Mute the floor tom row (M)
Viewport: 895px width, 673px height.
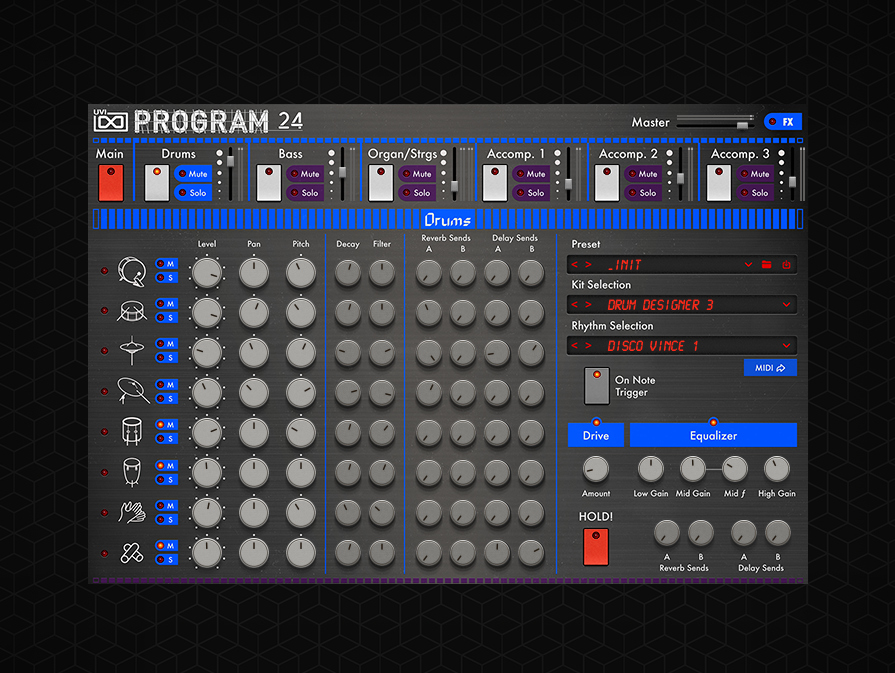point(166,425)
